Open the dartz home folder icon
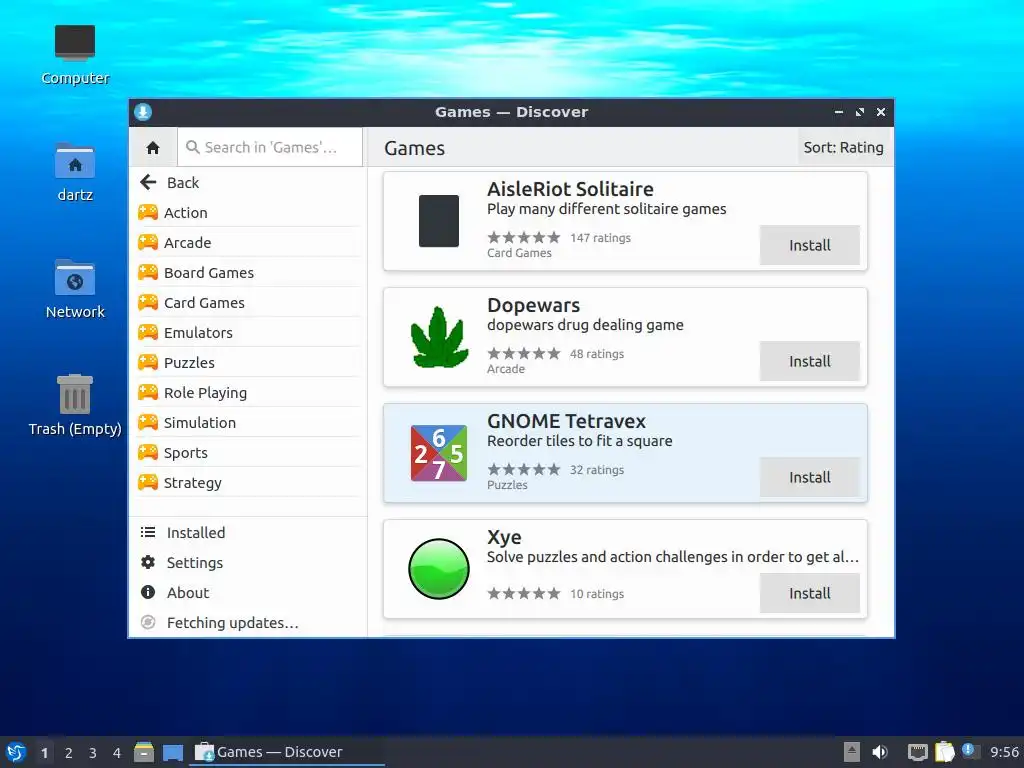The height and width of the screenshot is (768, 1024). coord(74,161)
